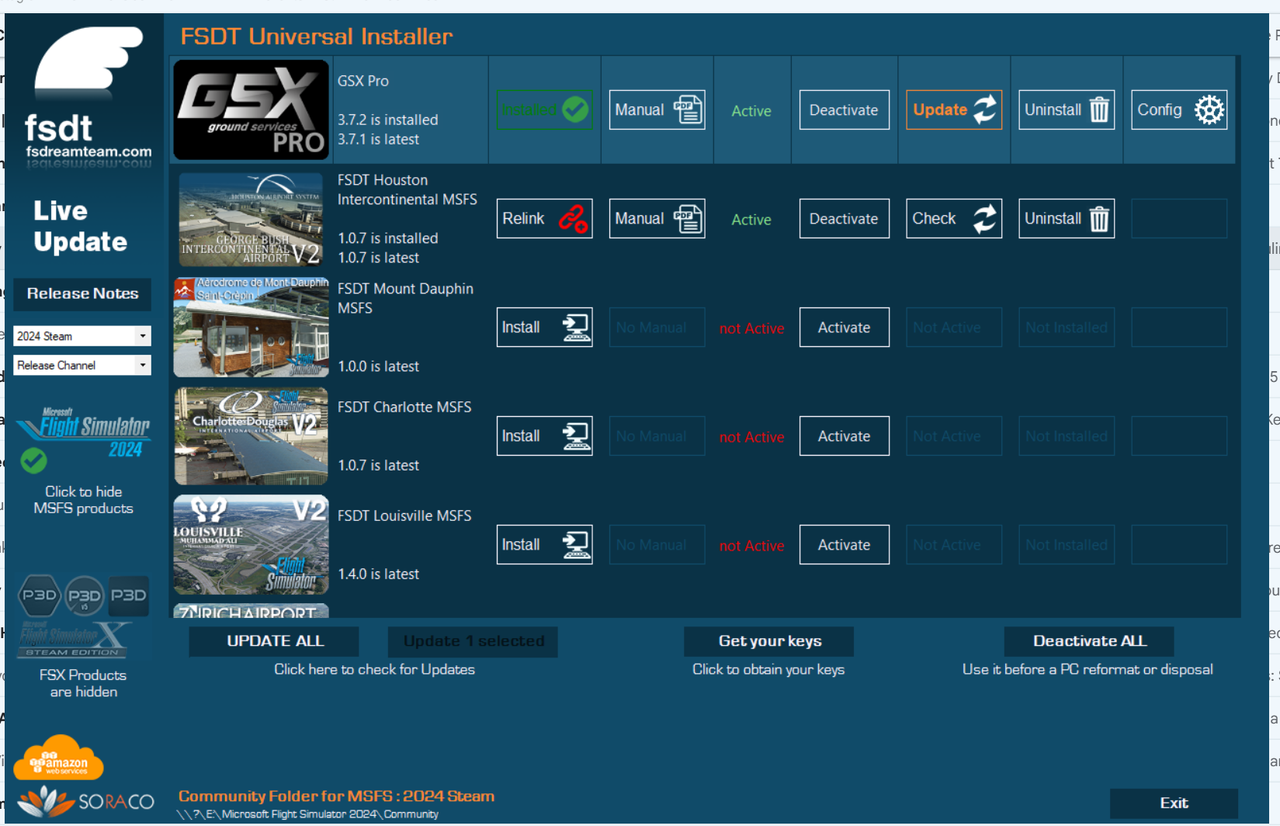Click the green Installed checkmark for GSX Pro
Screen dimensions: 1280x826
tap(545, 110)
